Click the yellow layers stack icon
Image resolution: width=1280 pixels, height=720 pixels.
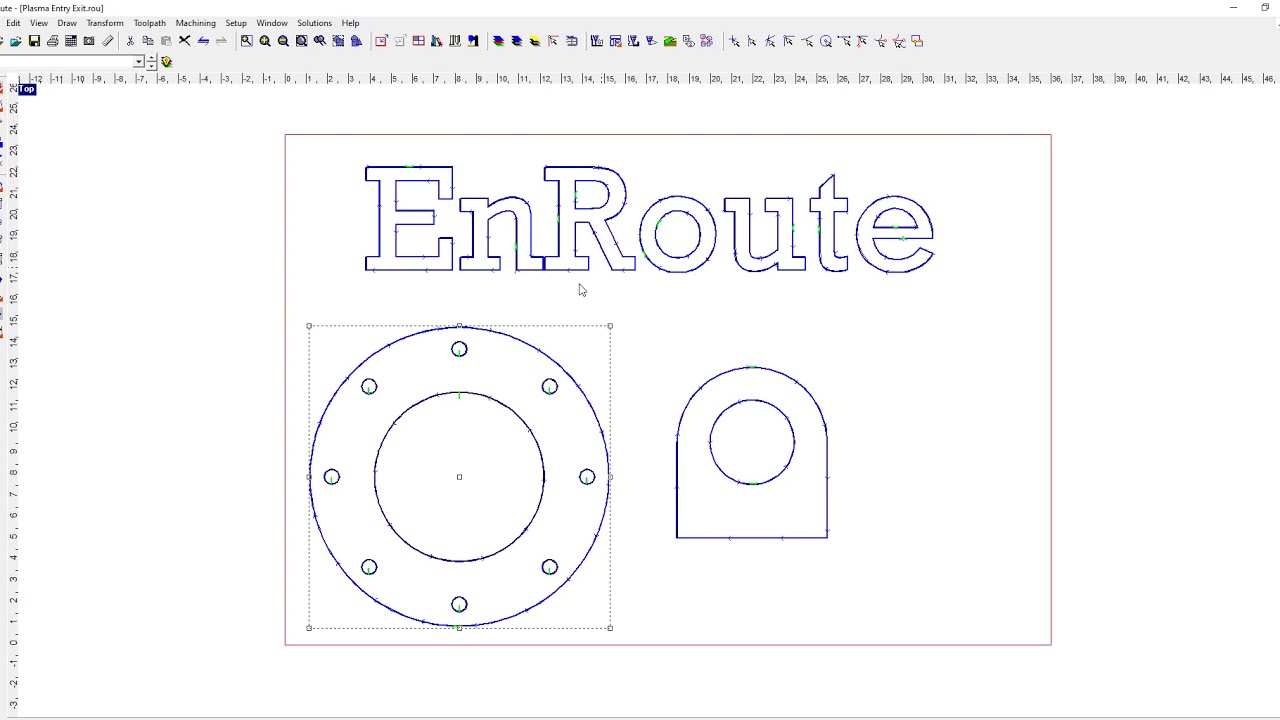point(535,41)
